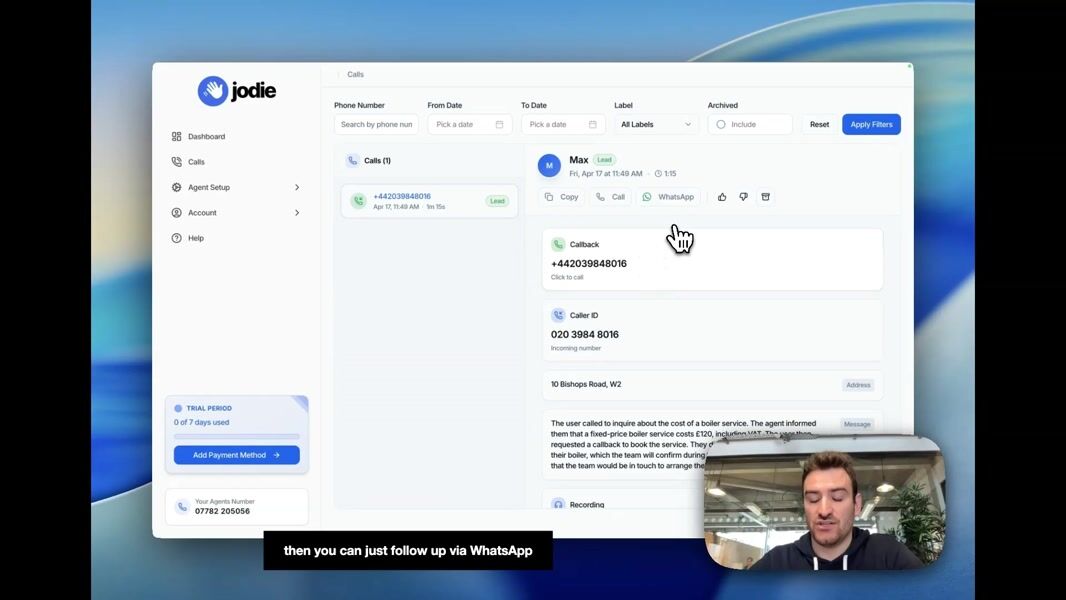
Task: Open Calls in the sidebar
Action: point(196,162)
